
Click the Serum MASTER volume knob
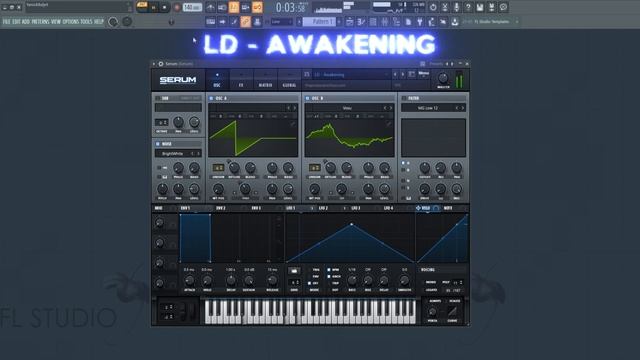pyautogui.click(x=443, y=78)
